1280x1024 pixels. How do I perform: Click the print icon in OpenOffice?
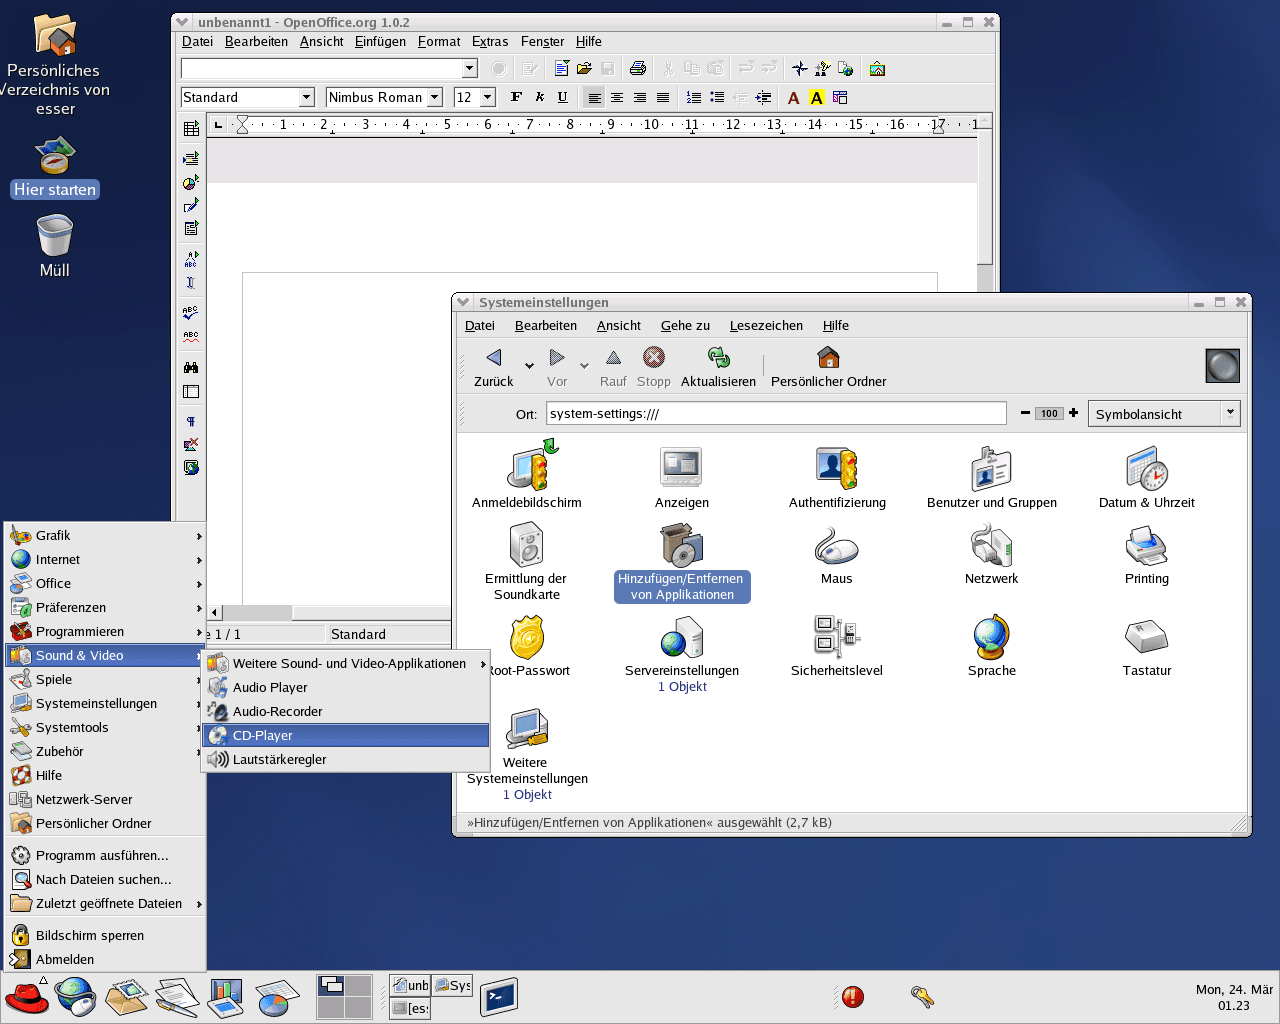tap(639, 68)
